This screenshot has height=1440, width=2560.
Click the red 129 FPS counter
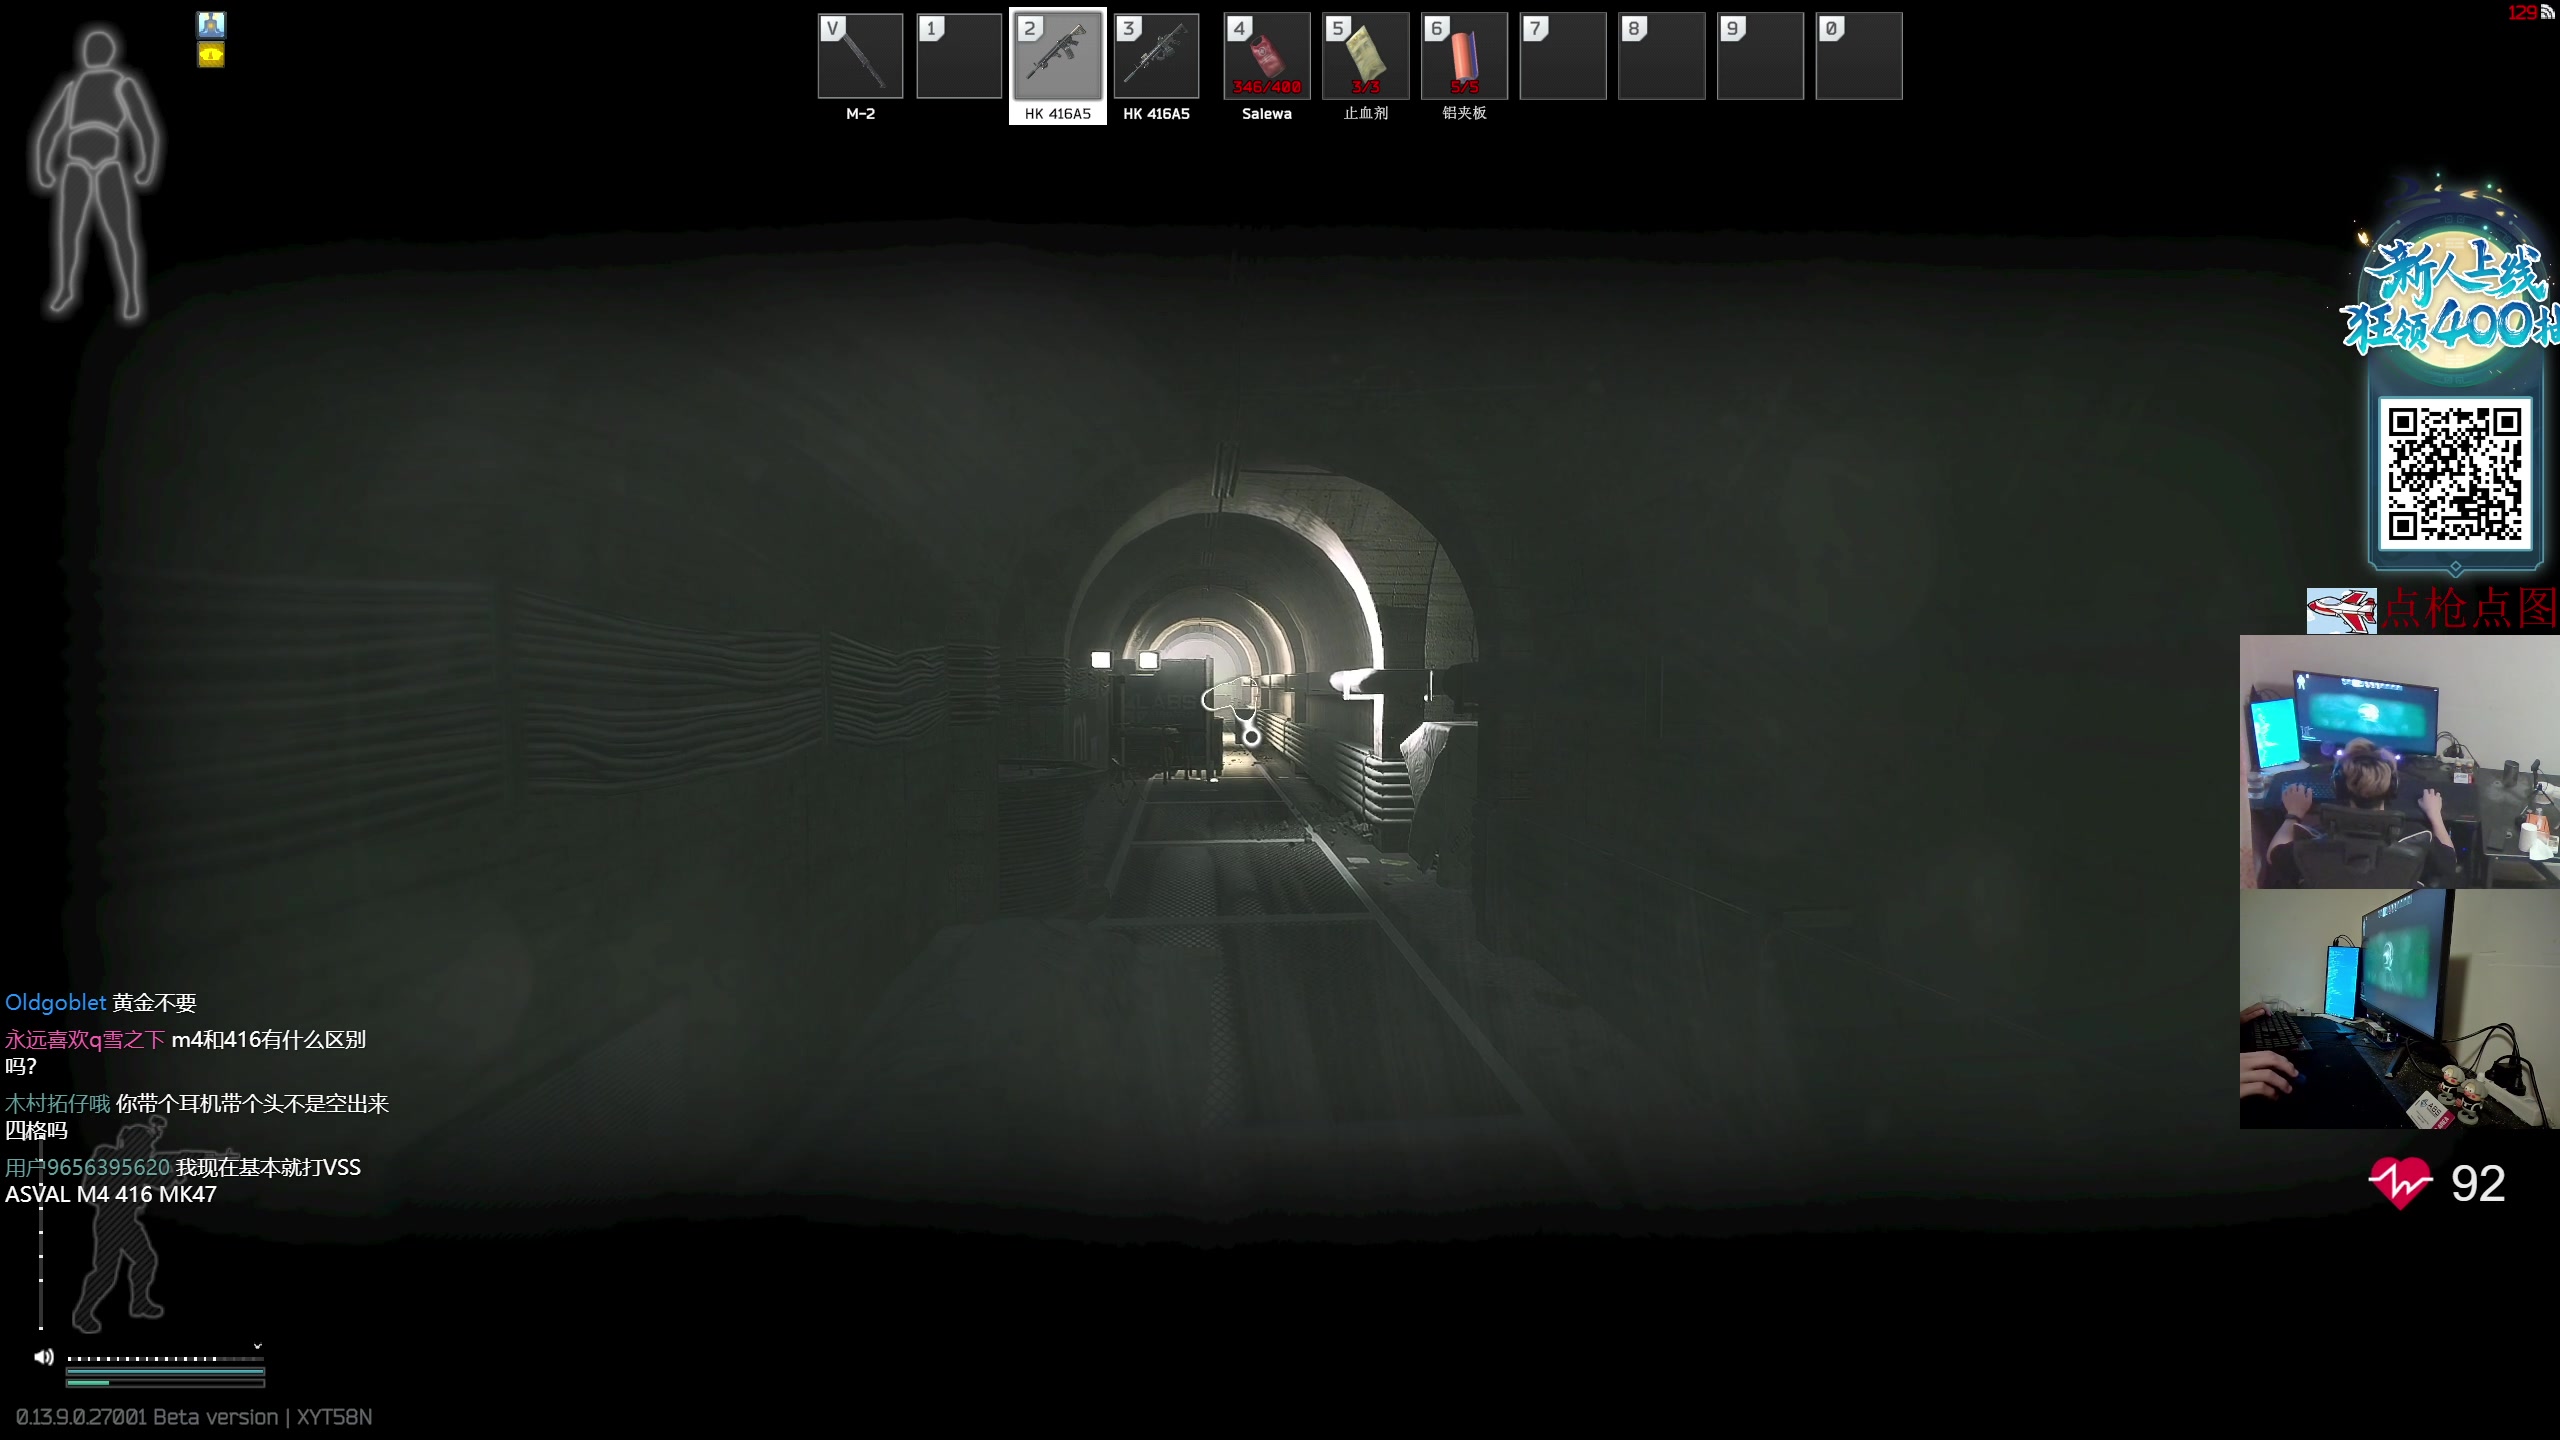2522,12
